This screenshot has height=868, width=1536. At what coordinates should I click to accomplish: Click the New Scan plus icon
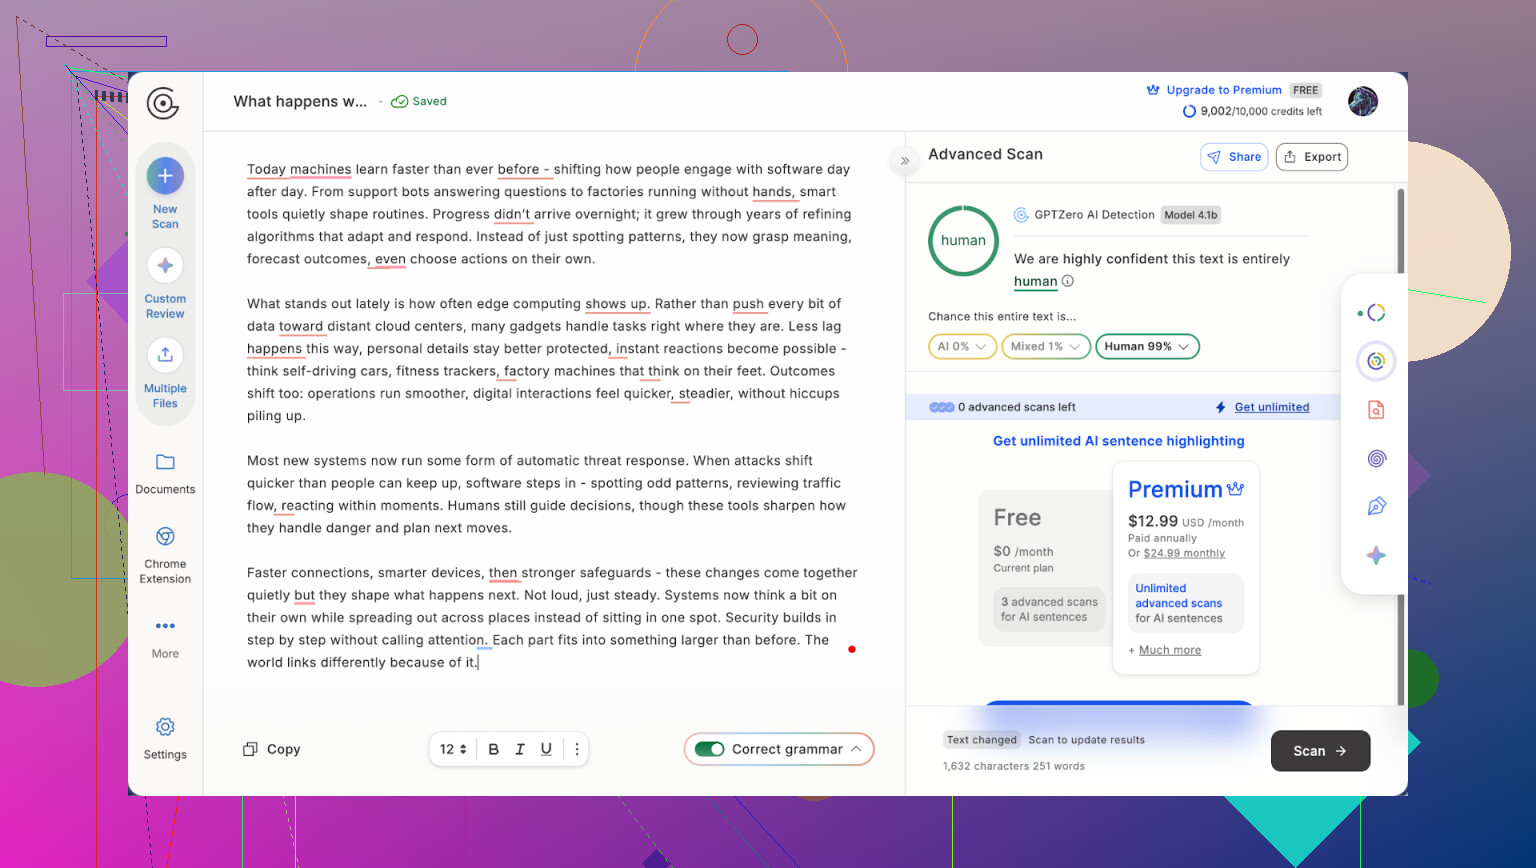tap(165, 176)
